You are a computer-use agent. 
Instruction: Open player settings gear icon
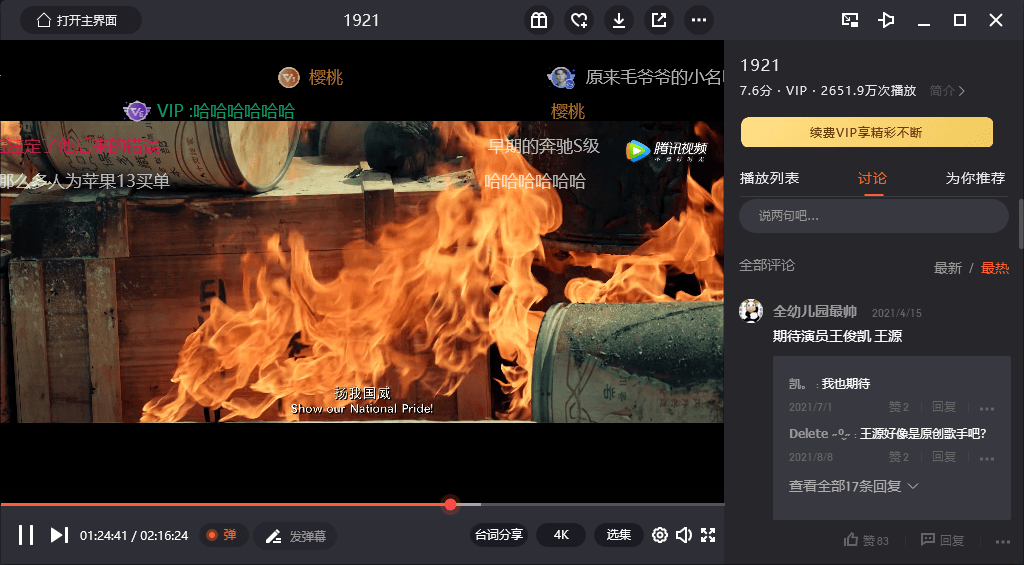tap(660, 535)
